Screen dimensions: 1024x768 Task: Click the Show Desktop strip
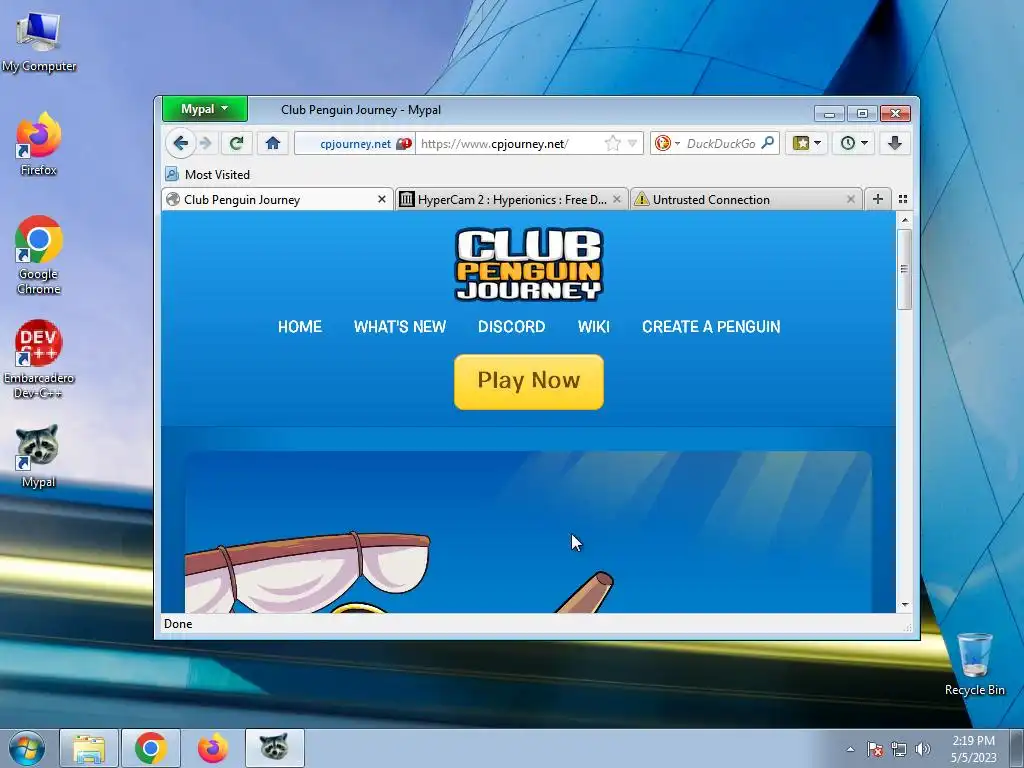[1017, 748]
